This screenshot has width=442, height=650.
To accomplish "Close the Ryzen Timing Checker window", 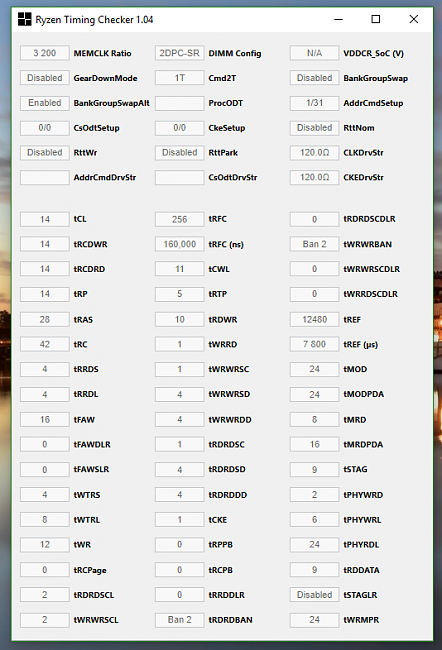I will (x=413, y=19).
